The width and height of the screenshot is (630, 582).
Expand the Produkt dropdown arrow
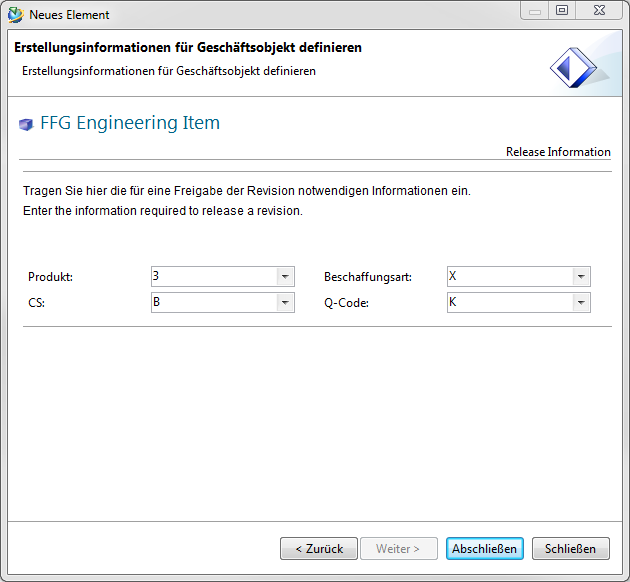(285, 277)
